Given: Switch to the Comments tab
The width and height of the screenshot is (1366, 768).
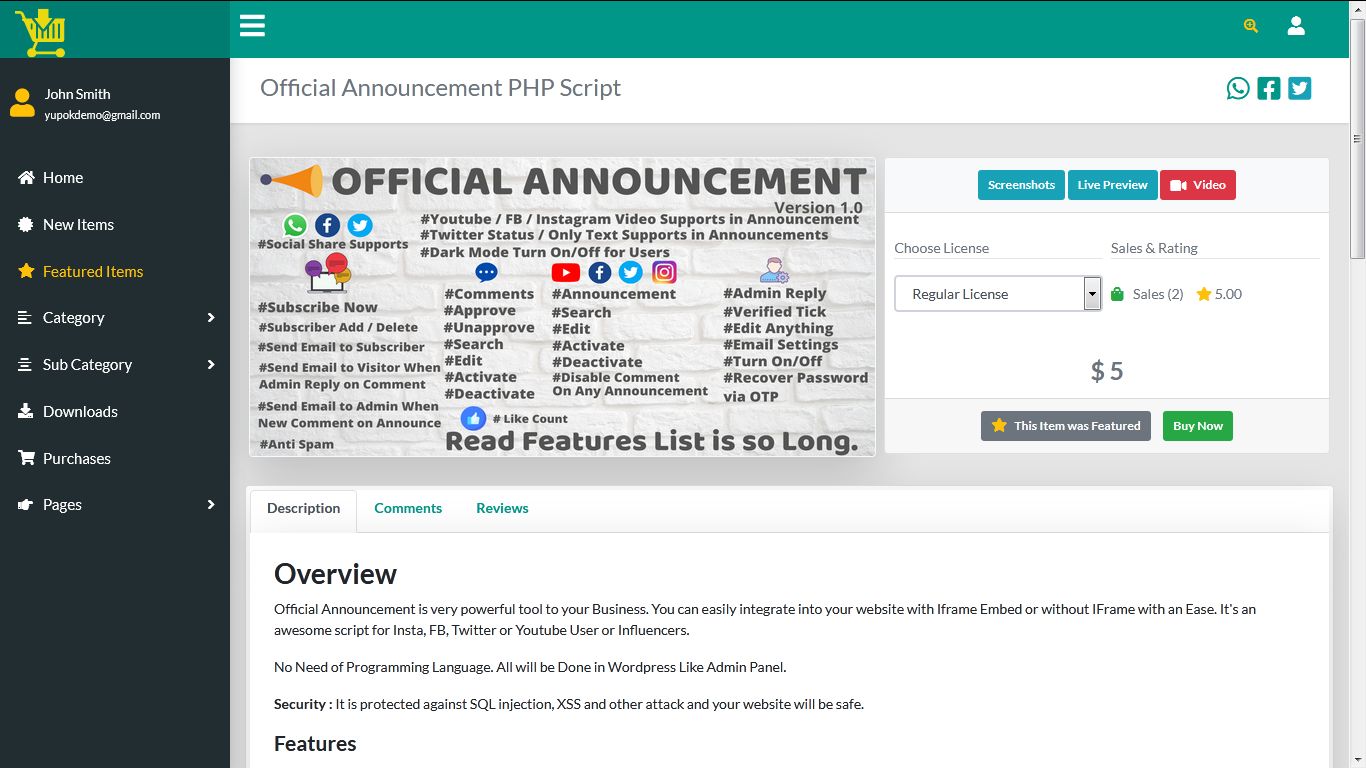Looking at the screenshot, I should pyautogui.click(x=408, y=508).
